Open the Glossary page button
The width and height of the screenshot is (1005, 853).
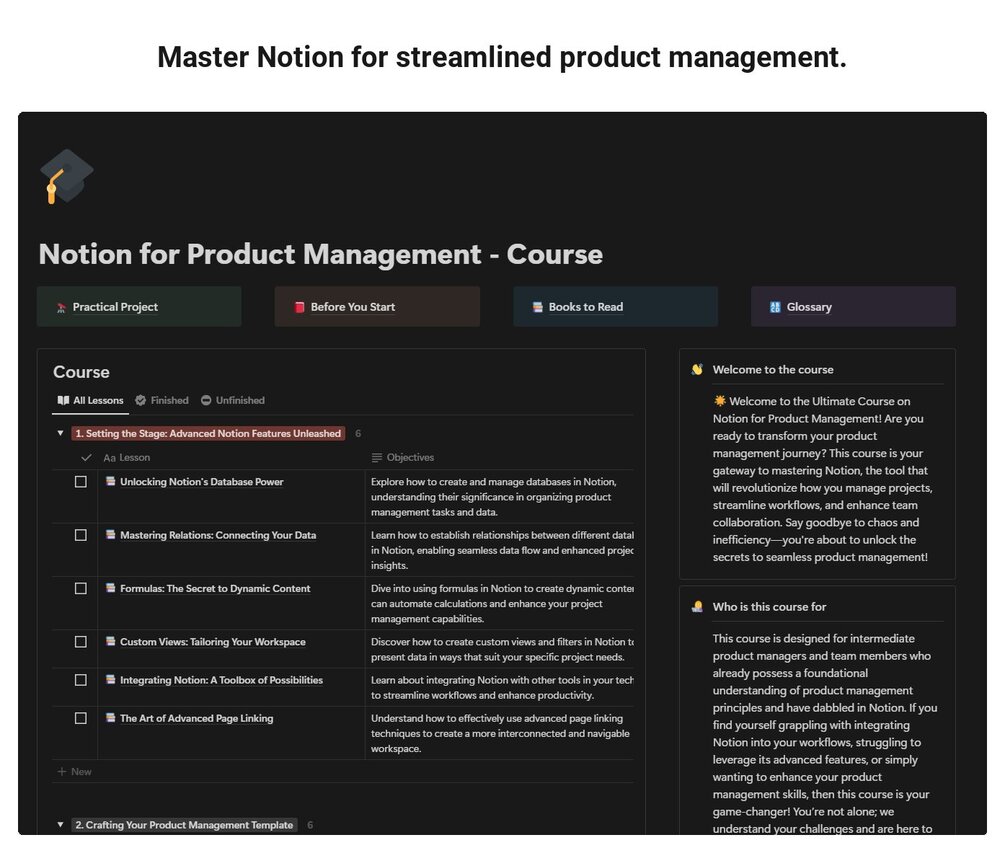tap(853, 306)
